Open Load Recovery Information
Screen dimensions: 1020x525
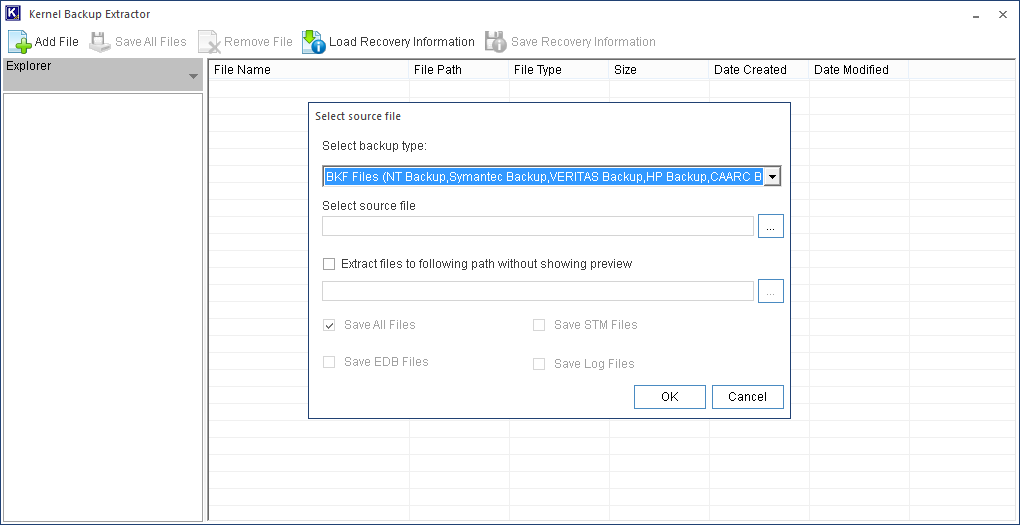point(388,42)
